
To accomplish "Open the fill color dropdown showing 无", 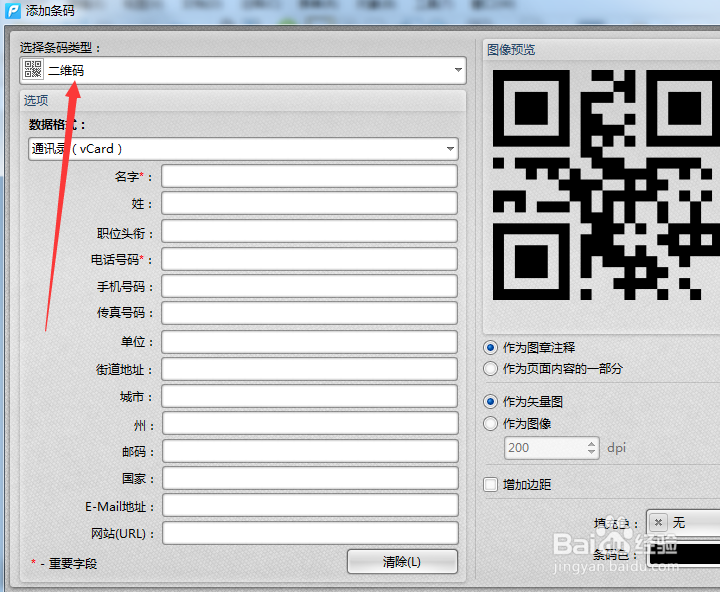I will (x=683, y=523).
